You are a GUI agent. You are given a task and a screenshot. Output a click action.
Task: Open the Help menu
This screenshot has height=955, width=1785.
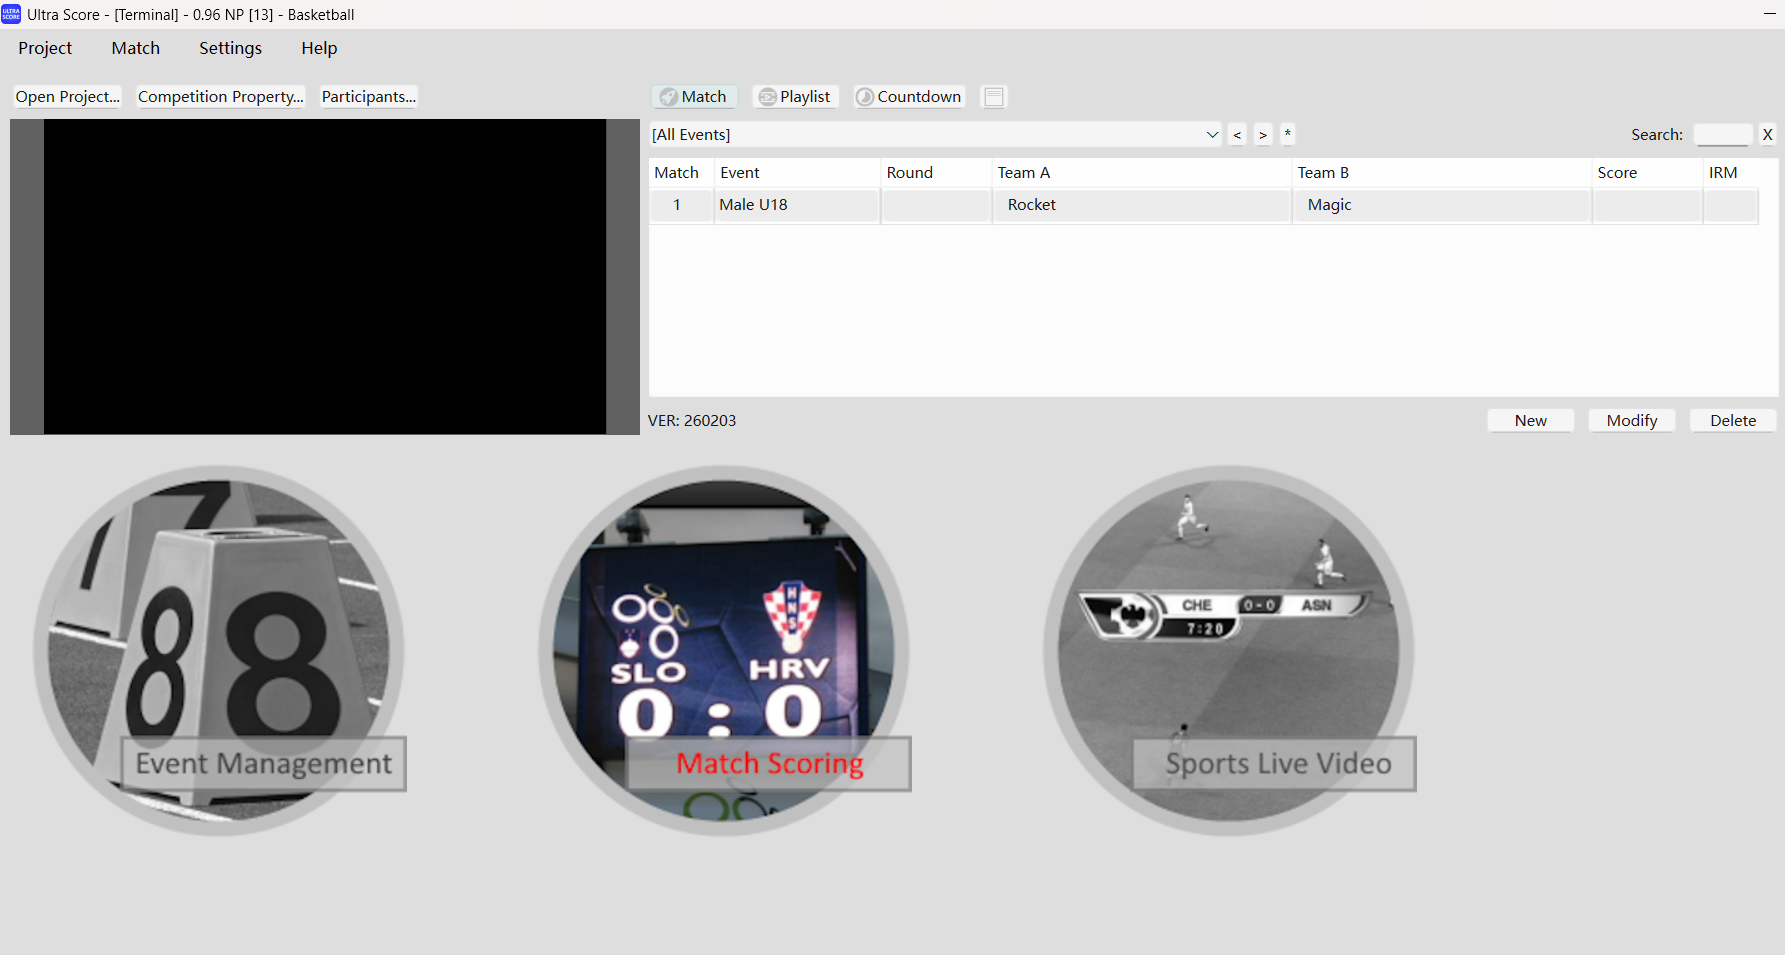(x=319, y=48)
